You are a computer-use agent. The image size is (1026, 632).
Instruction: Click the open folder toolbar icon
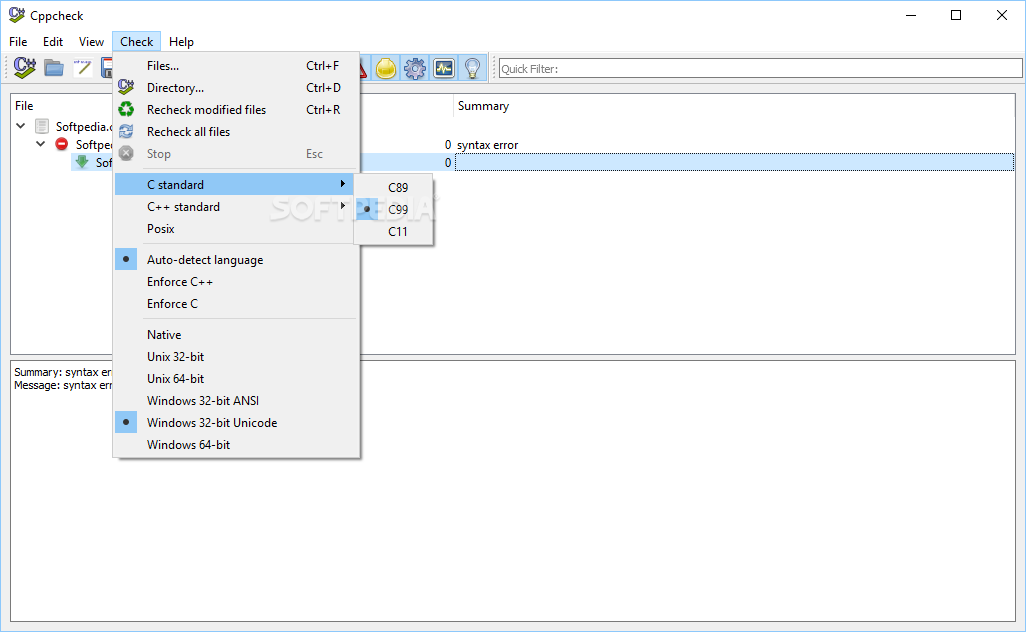[54, 67]
